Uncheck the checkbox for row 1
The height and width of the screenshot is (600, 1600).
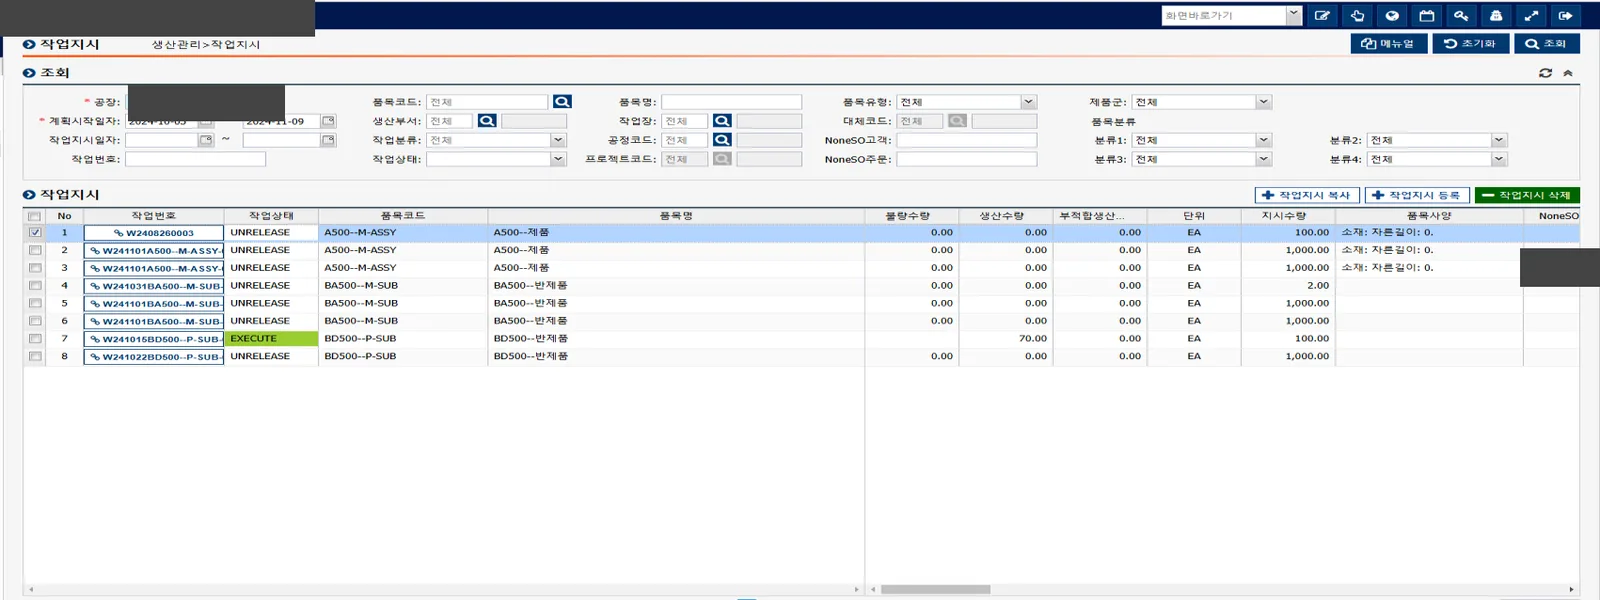coord(35,232)
